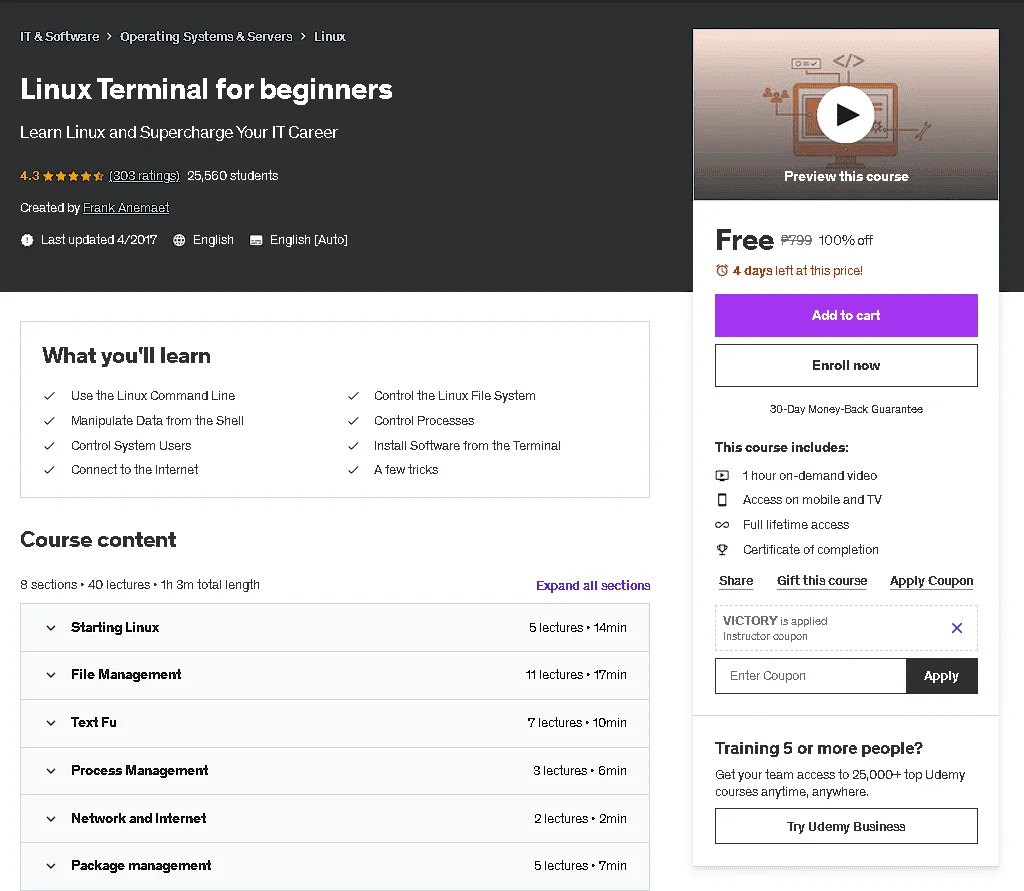Click the Add to cart button
This screenshot has width=1024, height=891.
846,316
